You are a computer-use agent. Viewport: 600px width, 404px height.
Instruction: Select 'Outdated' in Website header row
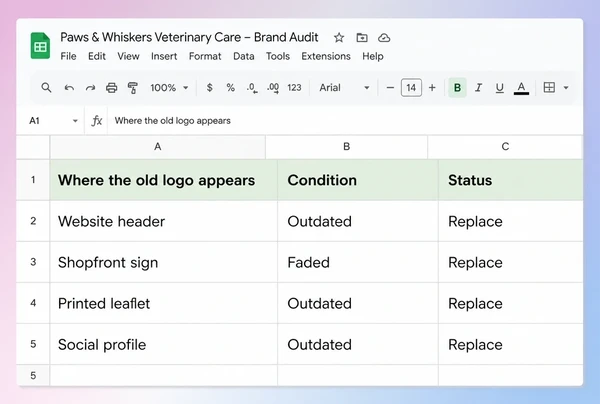coord(358,221)
